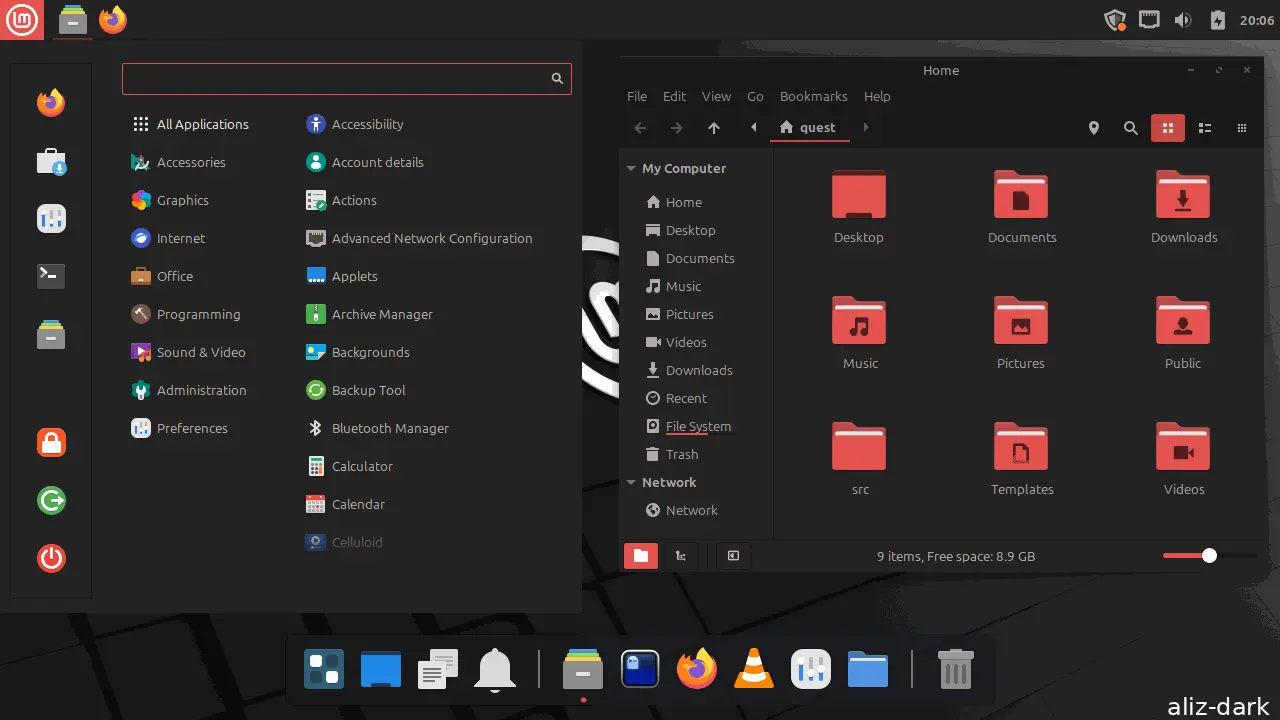This screenshot has height=720, width=1280.
Task: Click the log out icon in menu sidebar
Action: (x=51, y=500)
